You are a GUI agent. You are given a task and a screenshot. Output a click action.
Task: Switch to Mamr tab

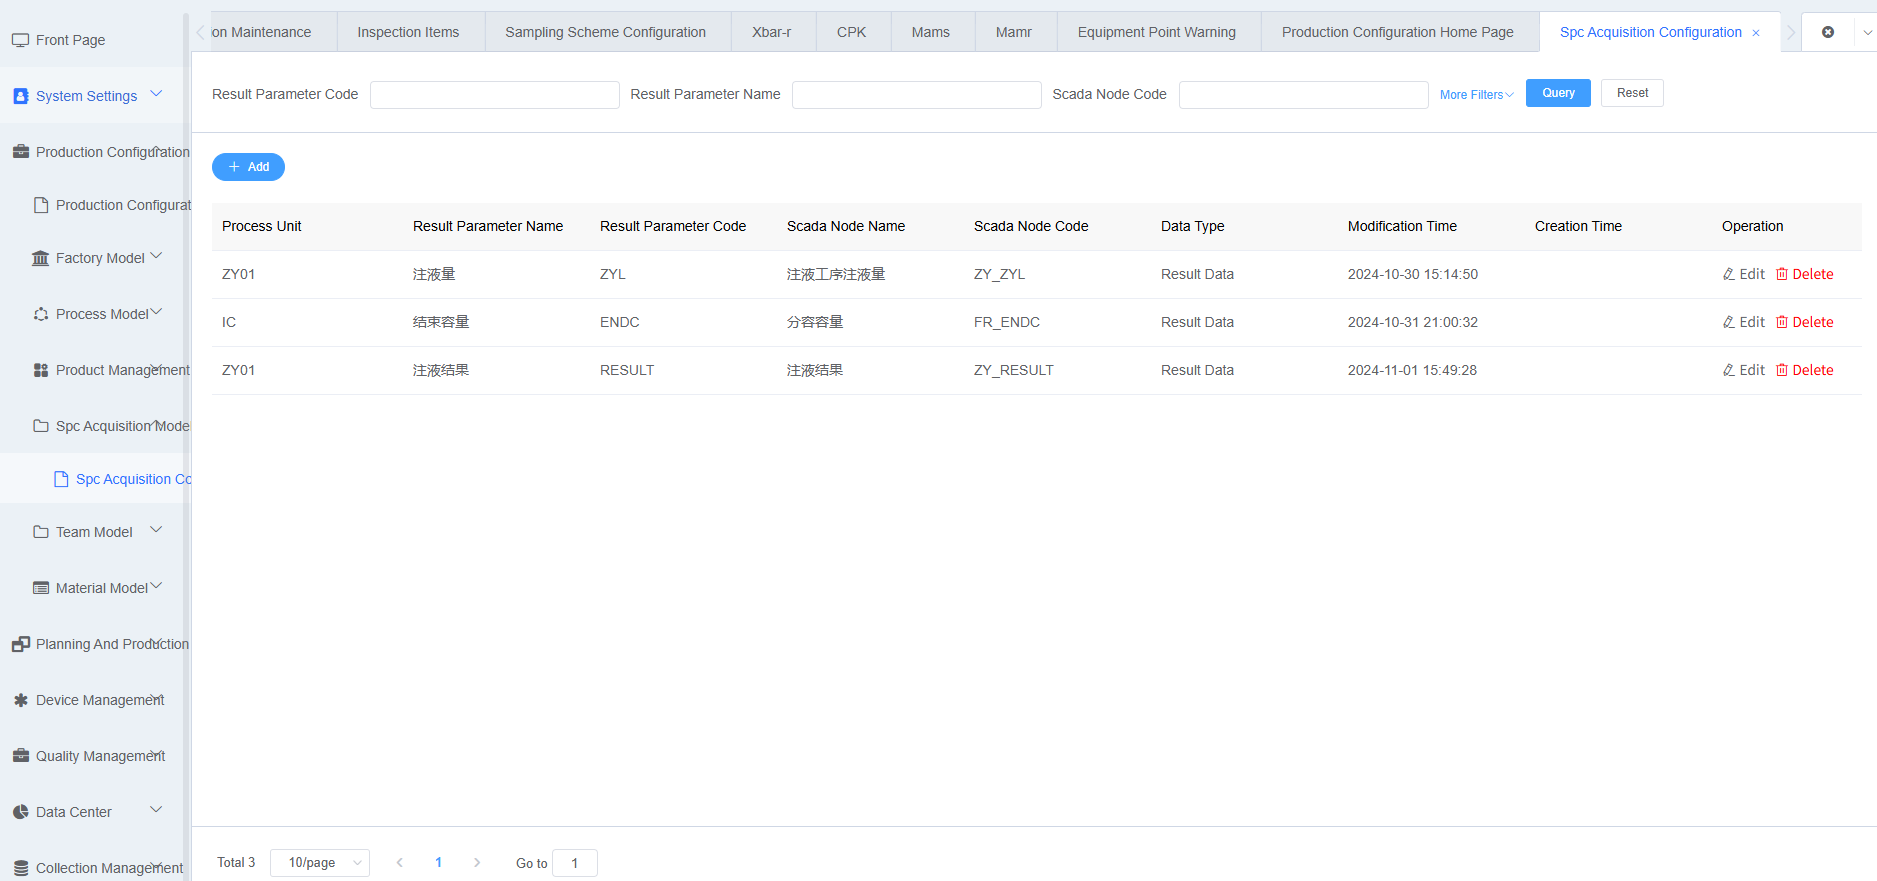1014,32
